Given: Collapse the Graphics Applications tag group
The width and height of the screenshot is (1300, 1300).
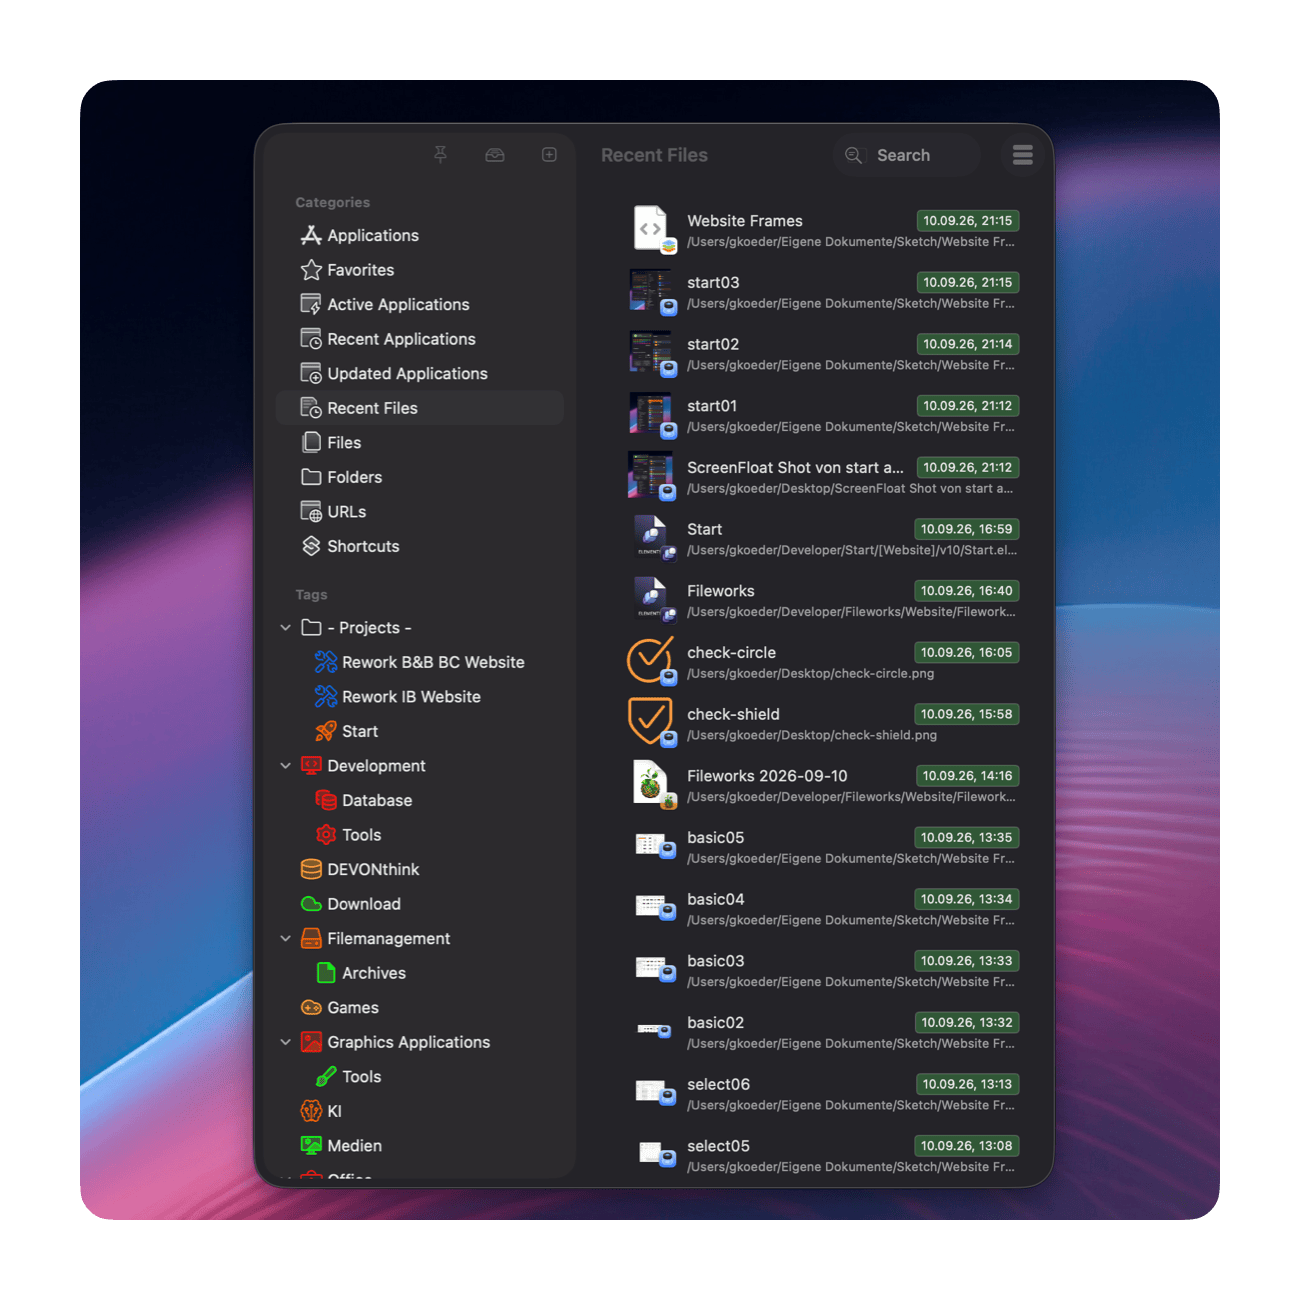Looking at the screenshot, I should 286,1042.
